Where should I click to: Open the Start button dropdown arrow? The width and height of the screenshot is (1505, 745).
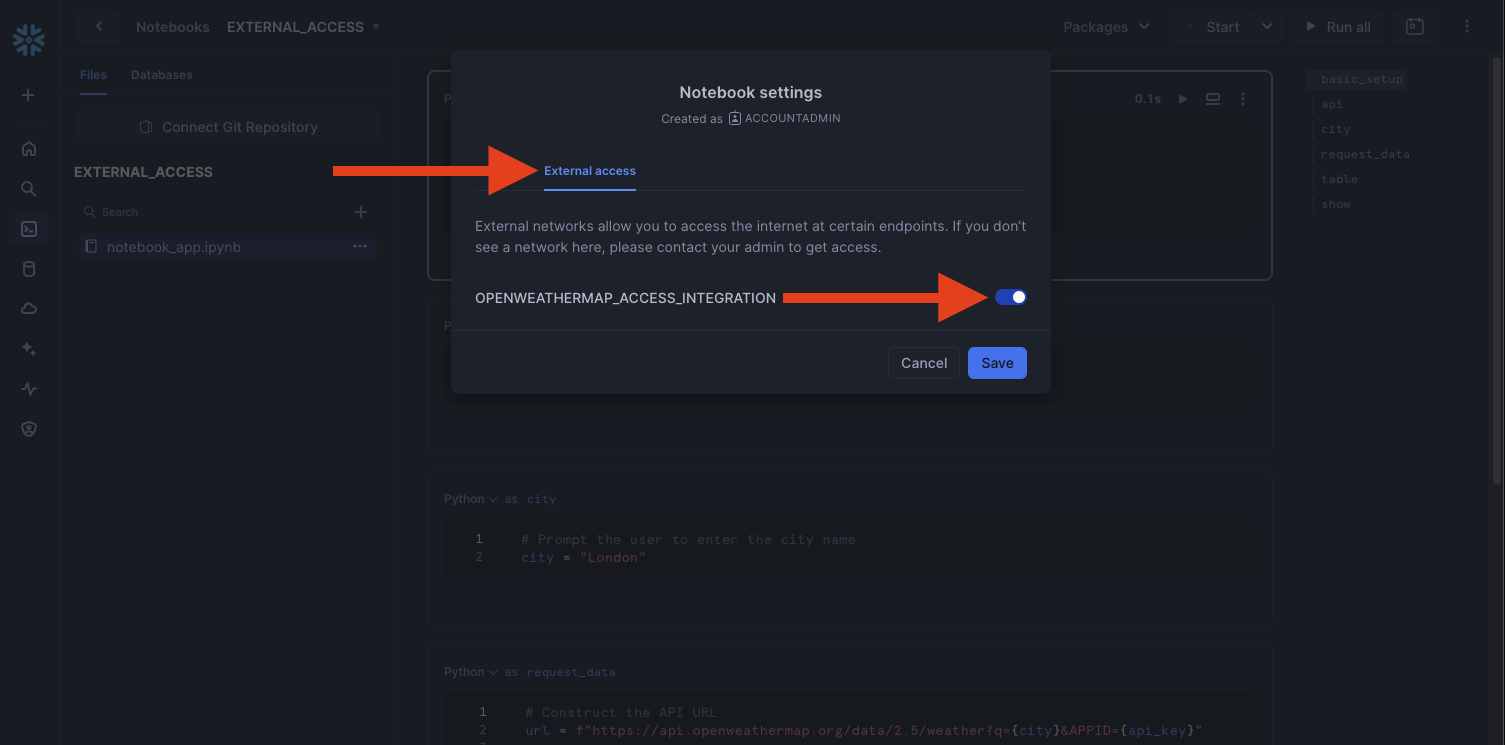(1267, 27)
